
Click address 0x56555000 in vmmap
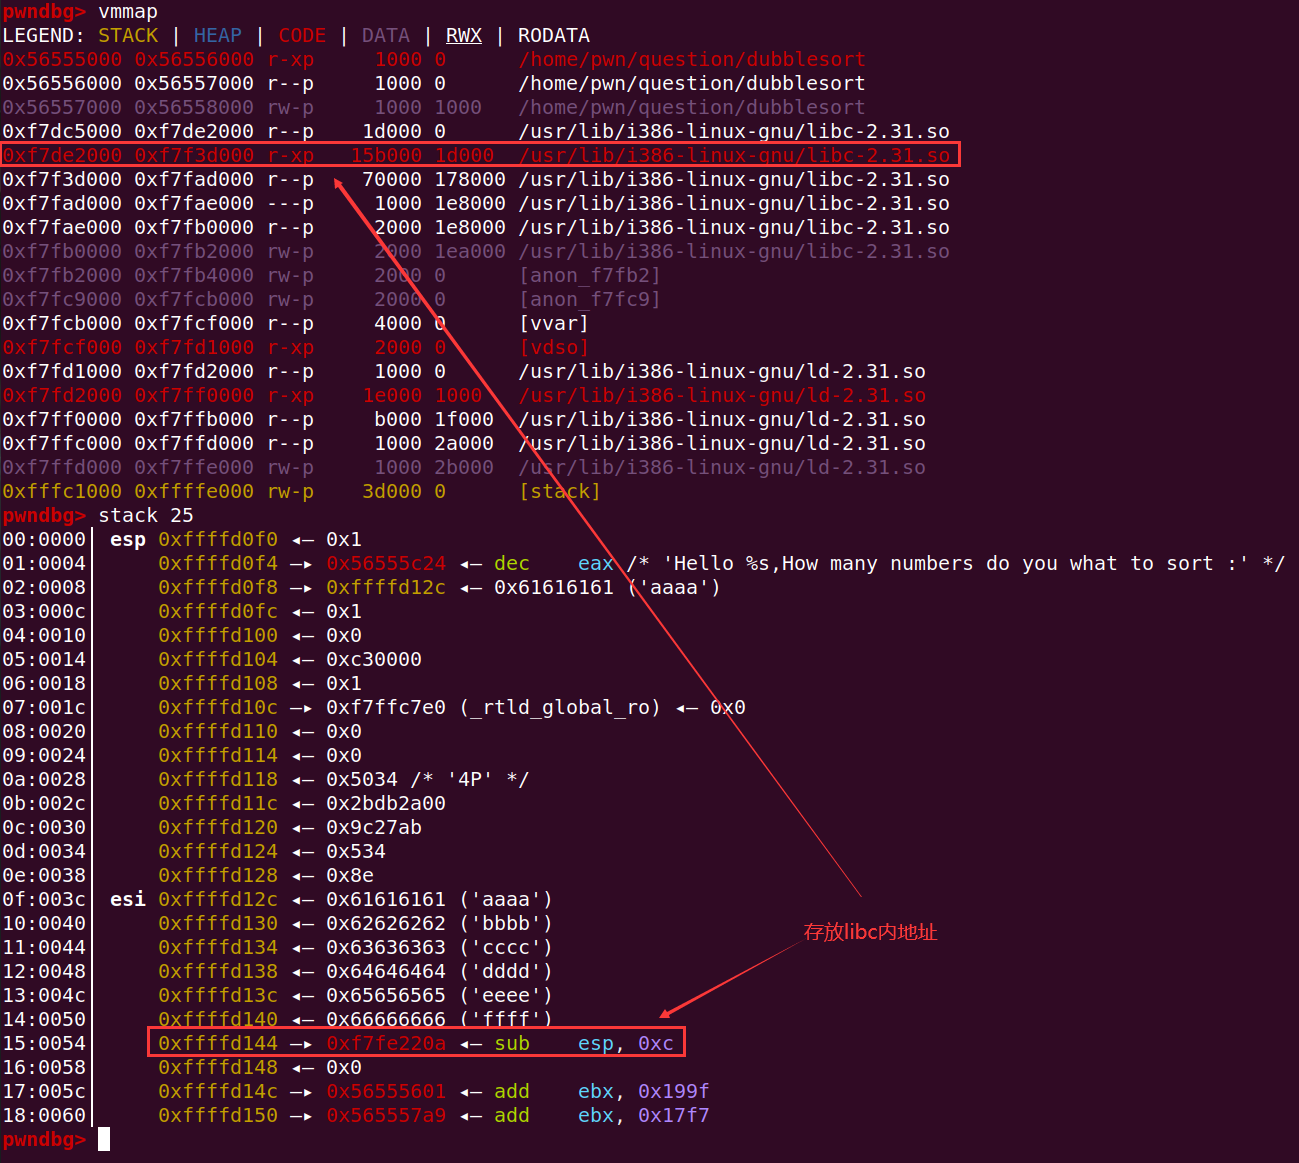(62, 60)
